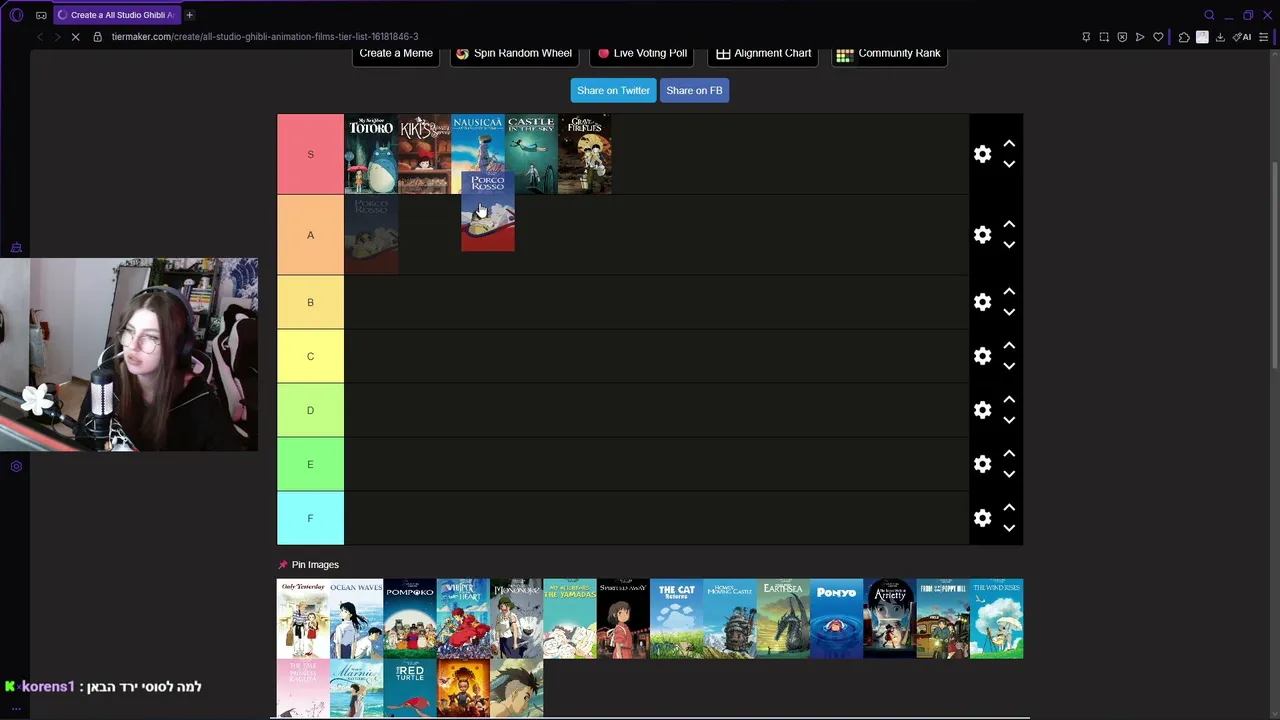Select the S tier label
This screenshot has height=720, width=1280.
[x=310, y=154]
